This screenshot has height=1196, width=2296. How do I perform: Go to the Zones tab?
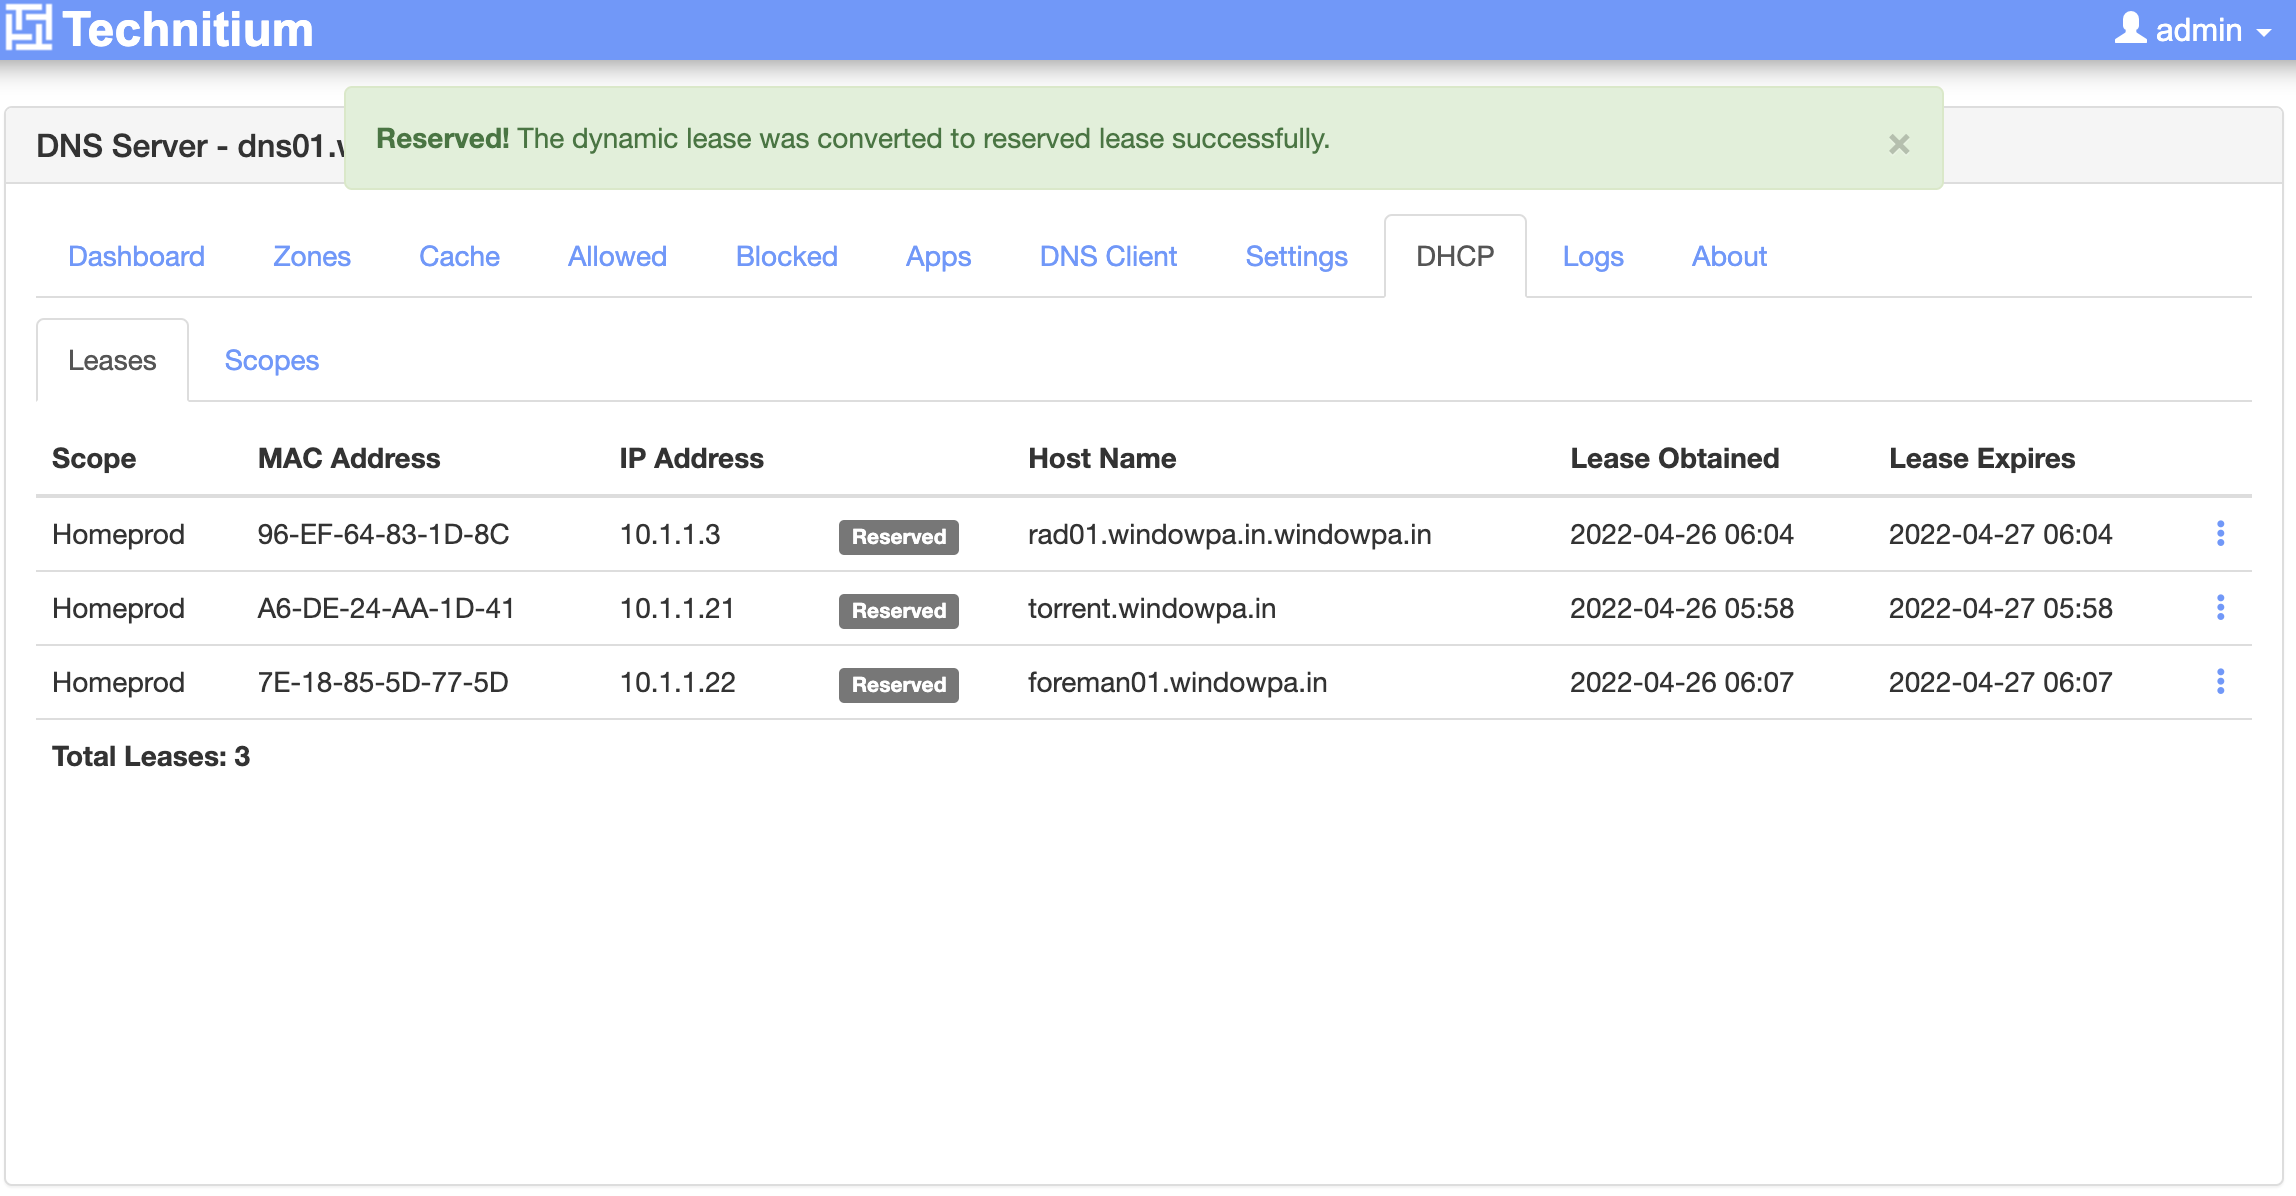(x=311, y=256)
